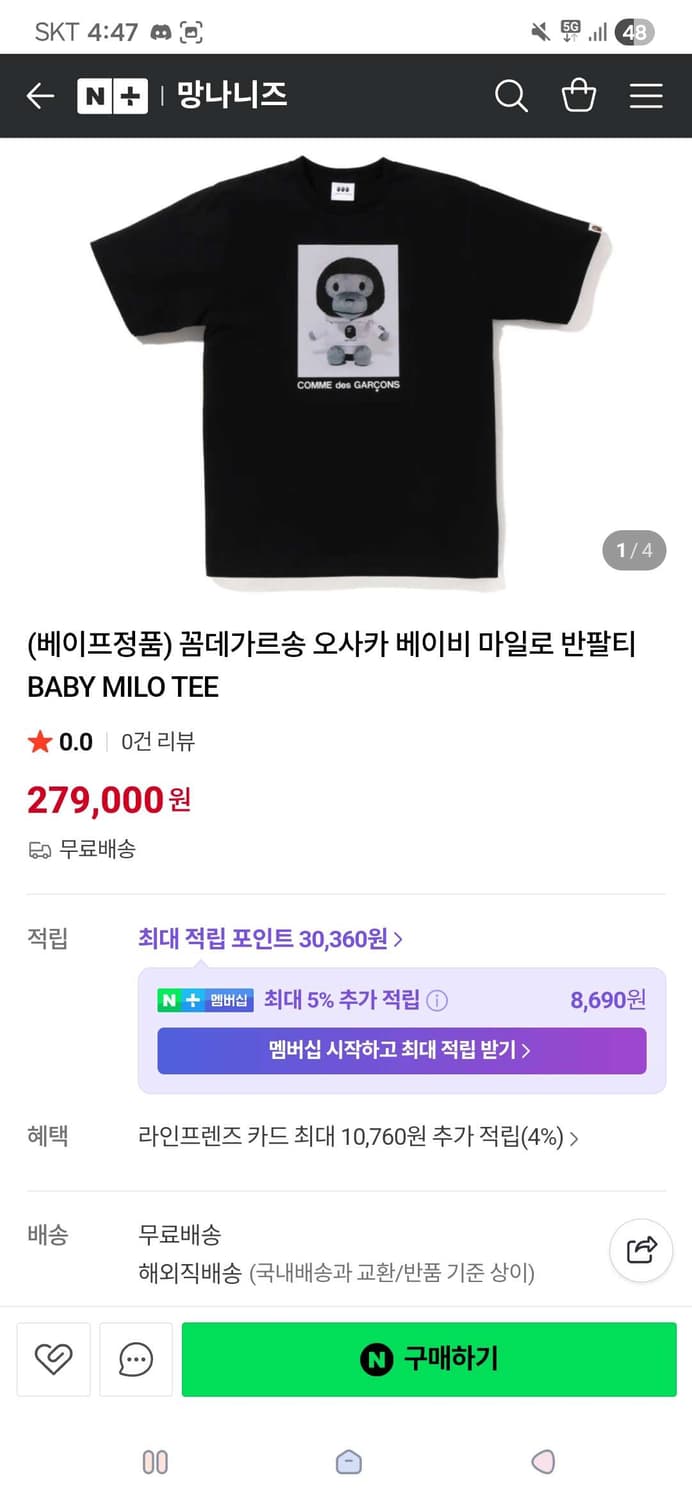Image resolution: width=692 pixels, height=1500 pixels.
Task: Open the hamburger menu icon
Action: click(646, 95)
